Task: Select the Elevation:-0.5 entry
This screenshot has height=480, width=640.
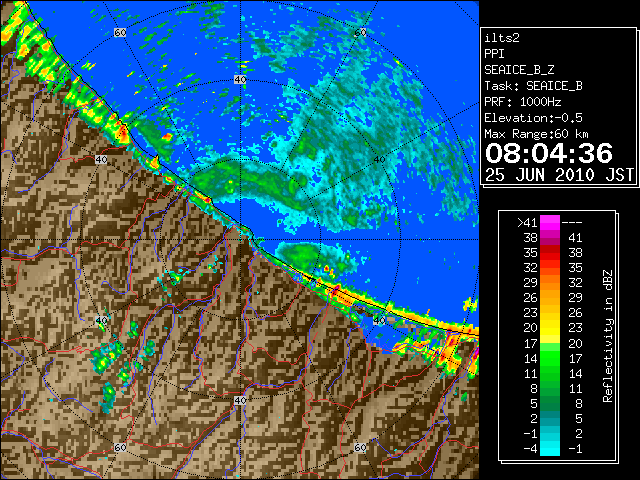Action: point(533,118)
